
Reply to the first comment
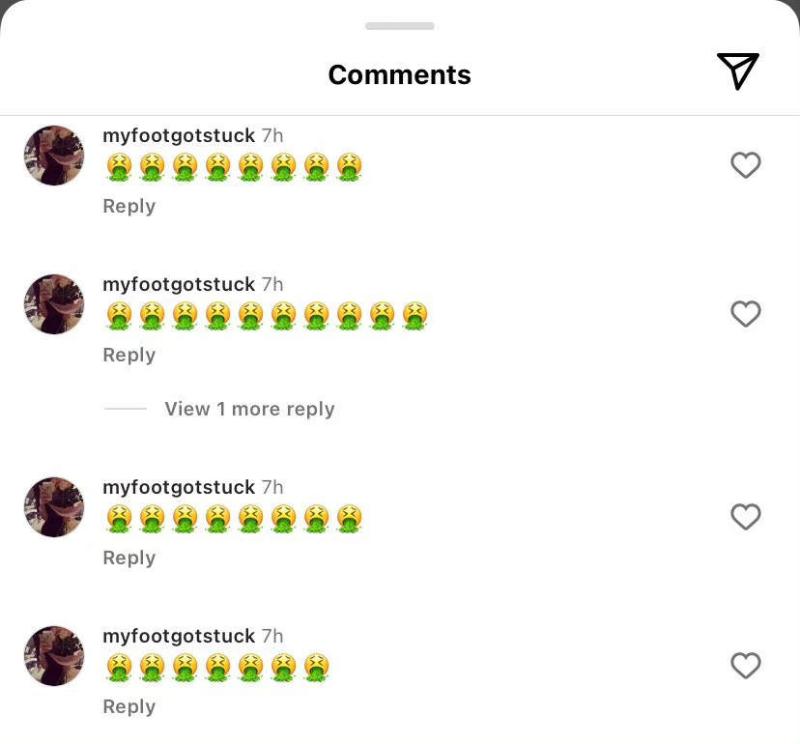[x=129, y=206]
